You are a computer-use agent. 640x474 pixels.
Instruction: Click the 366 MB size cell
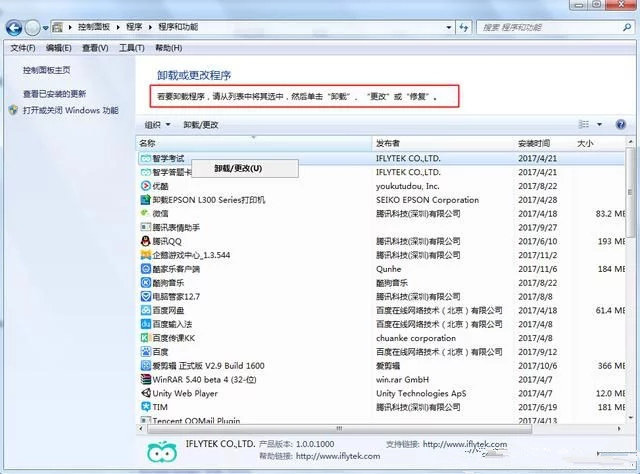pos(611,366)
